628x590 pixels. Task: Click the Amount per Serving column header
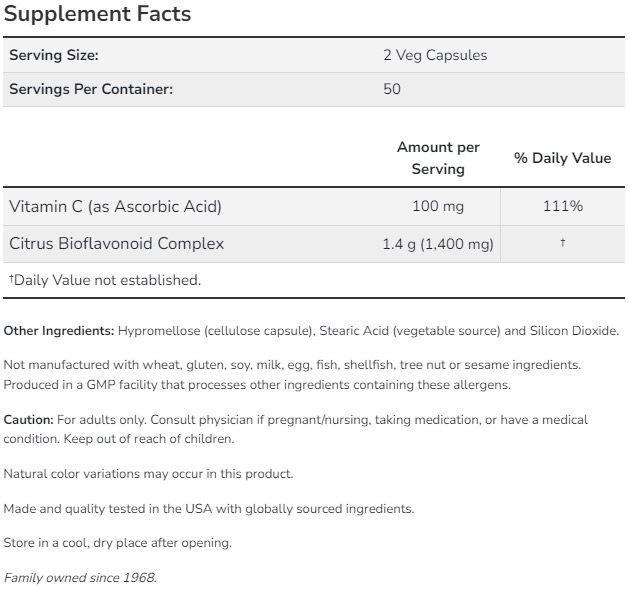438,158
